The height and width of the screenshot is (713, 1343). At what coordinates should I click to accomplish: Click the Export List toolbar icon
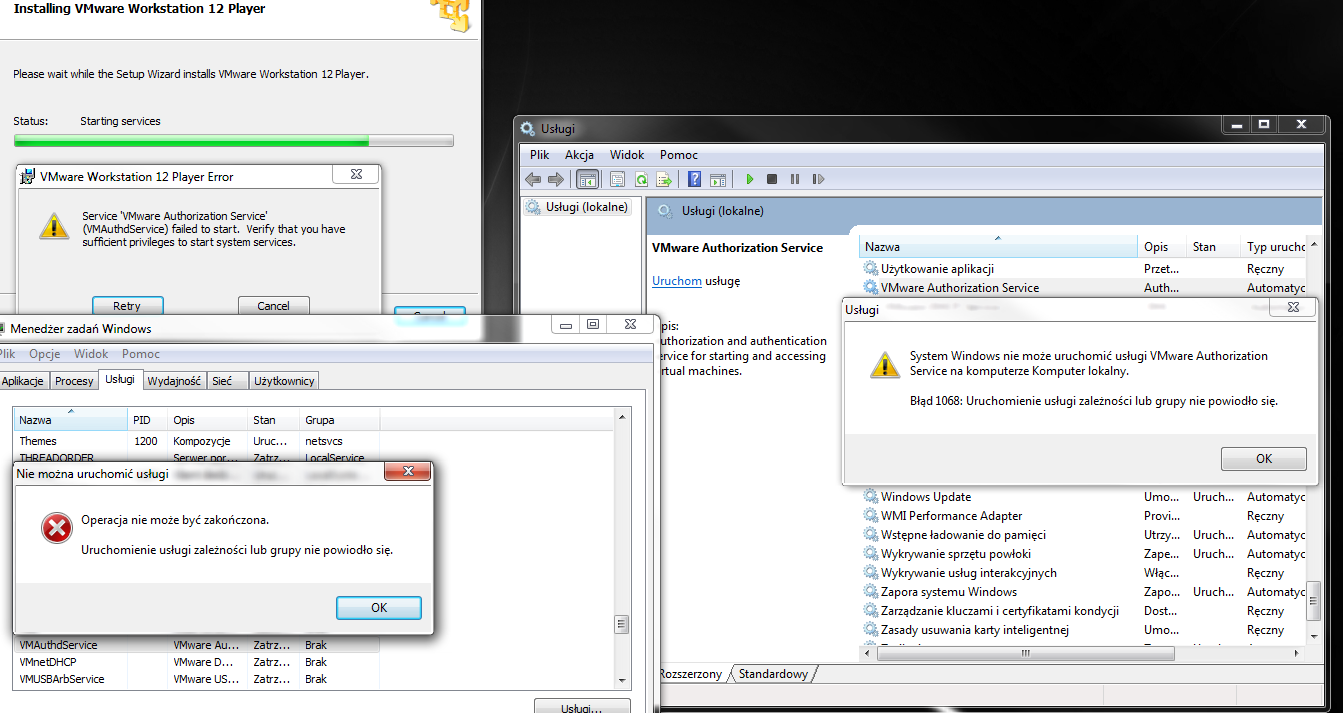(x=663, y=179)
